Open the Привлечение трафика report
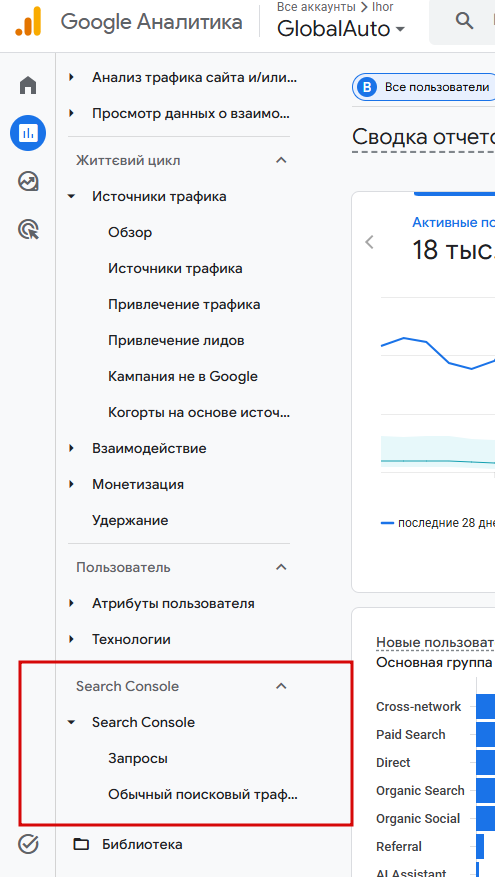 [184, 304]
